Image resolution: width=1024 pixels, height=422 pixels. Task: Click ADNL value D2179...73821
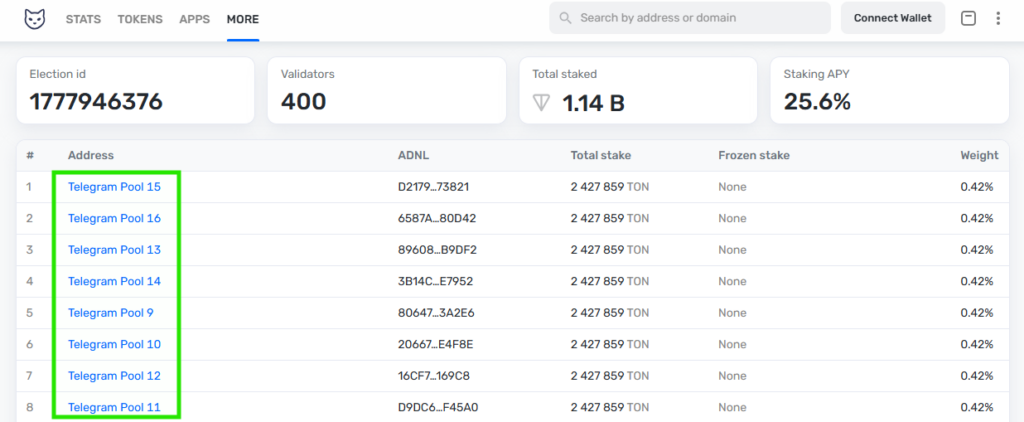434,187
